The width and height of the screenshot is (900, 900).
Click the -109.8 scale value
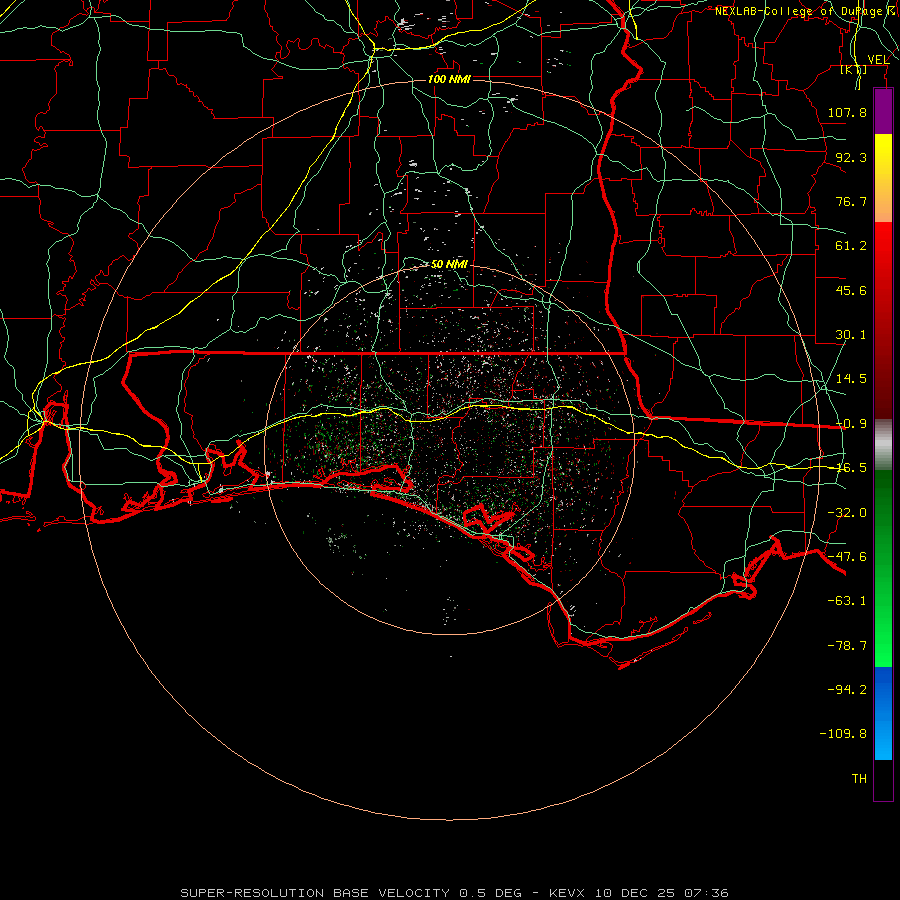click(x=843, y=734)
